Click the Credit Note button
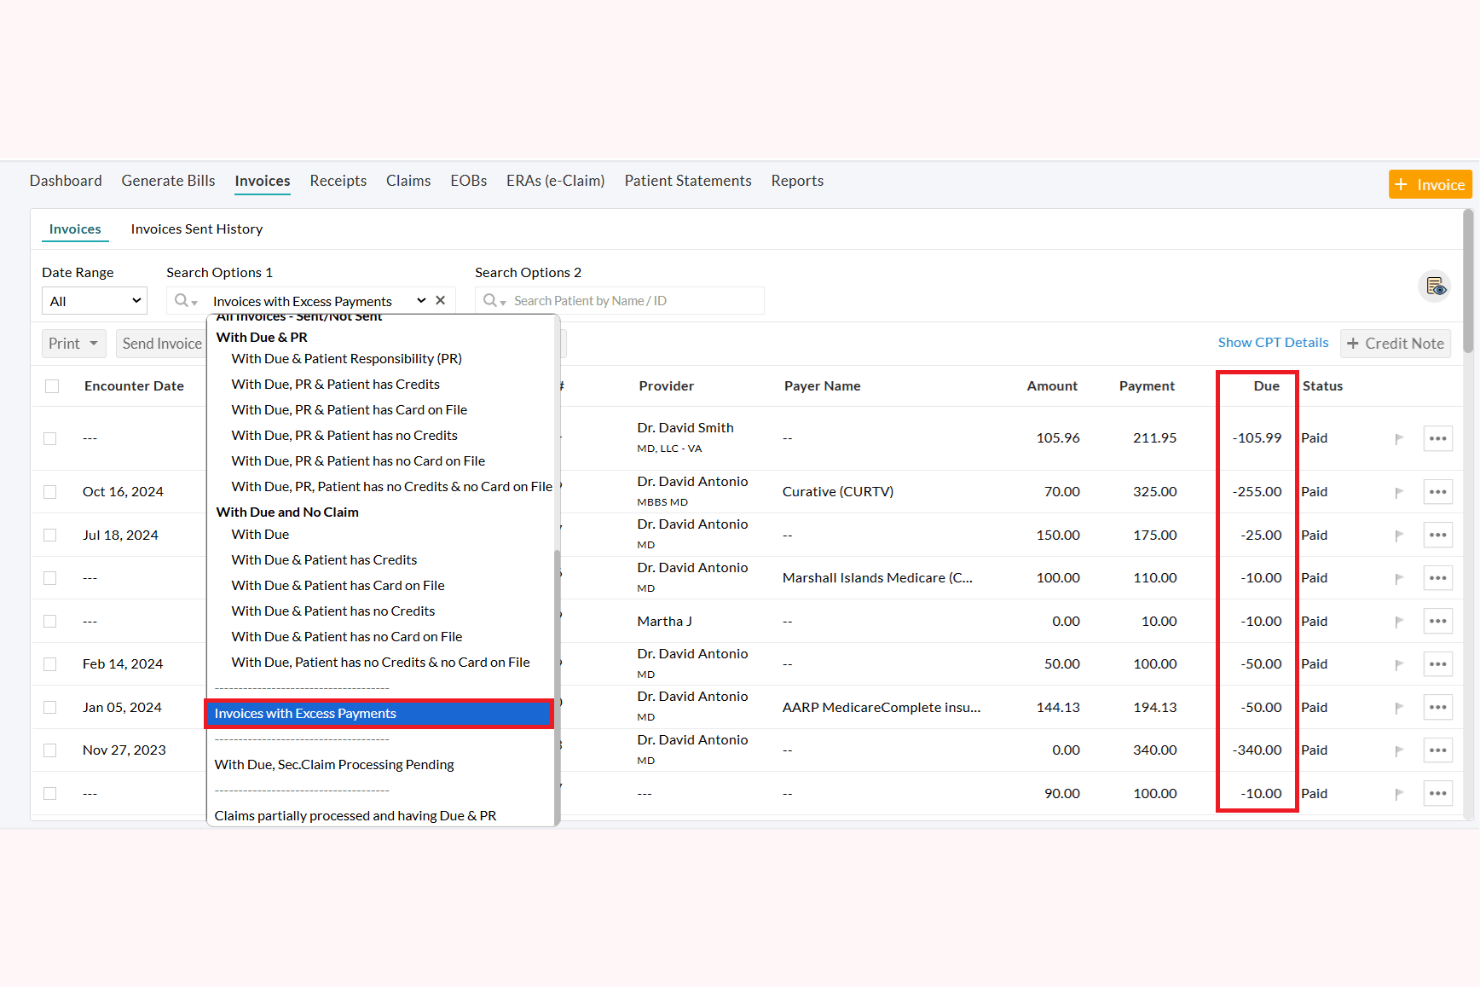 pos(1395,343)
